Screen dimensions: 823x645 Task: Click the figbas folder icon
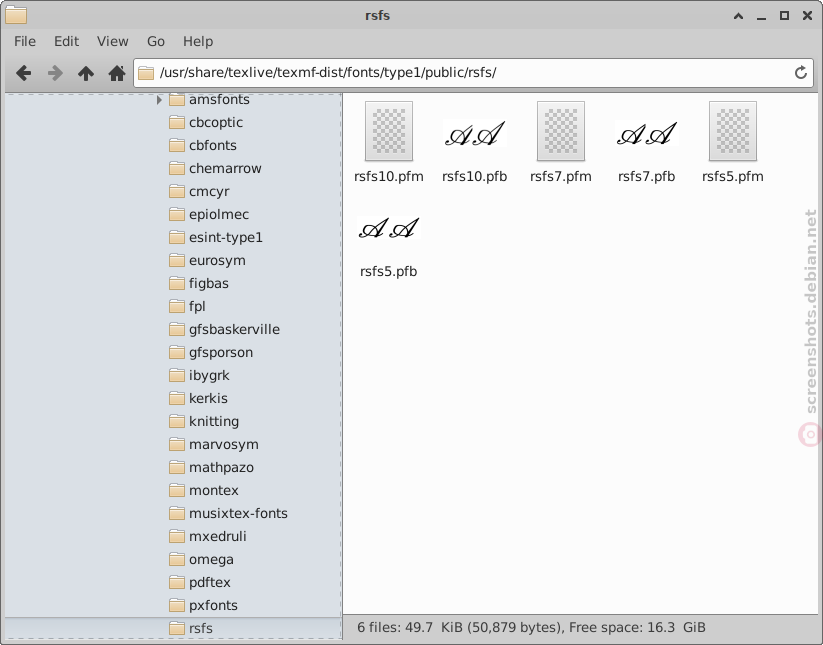tap(177, 283)
